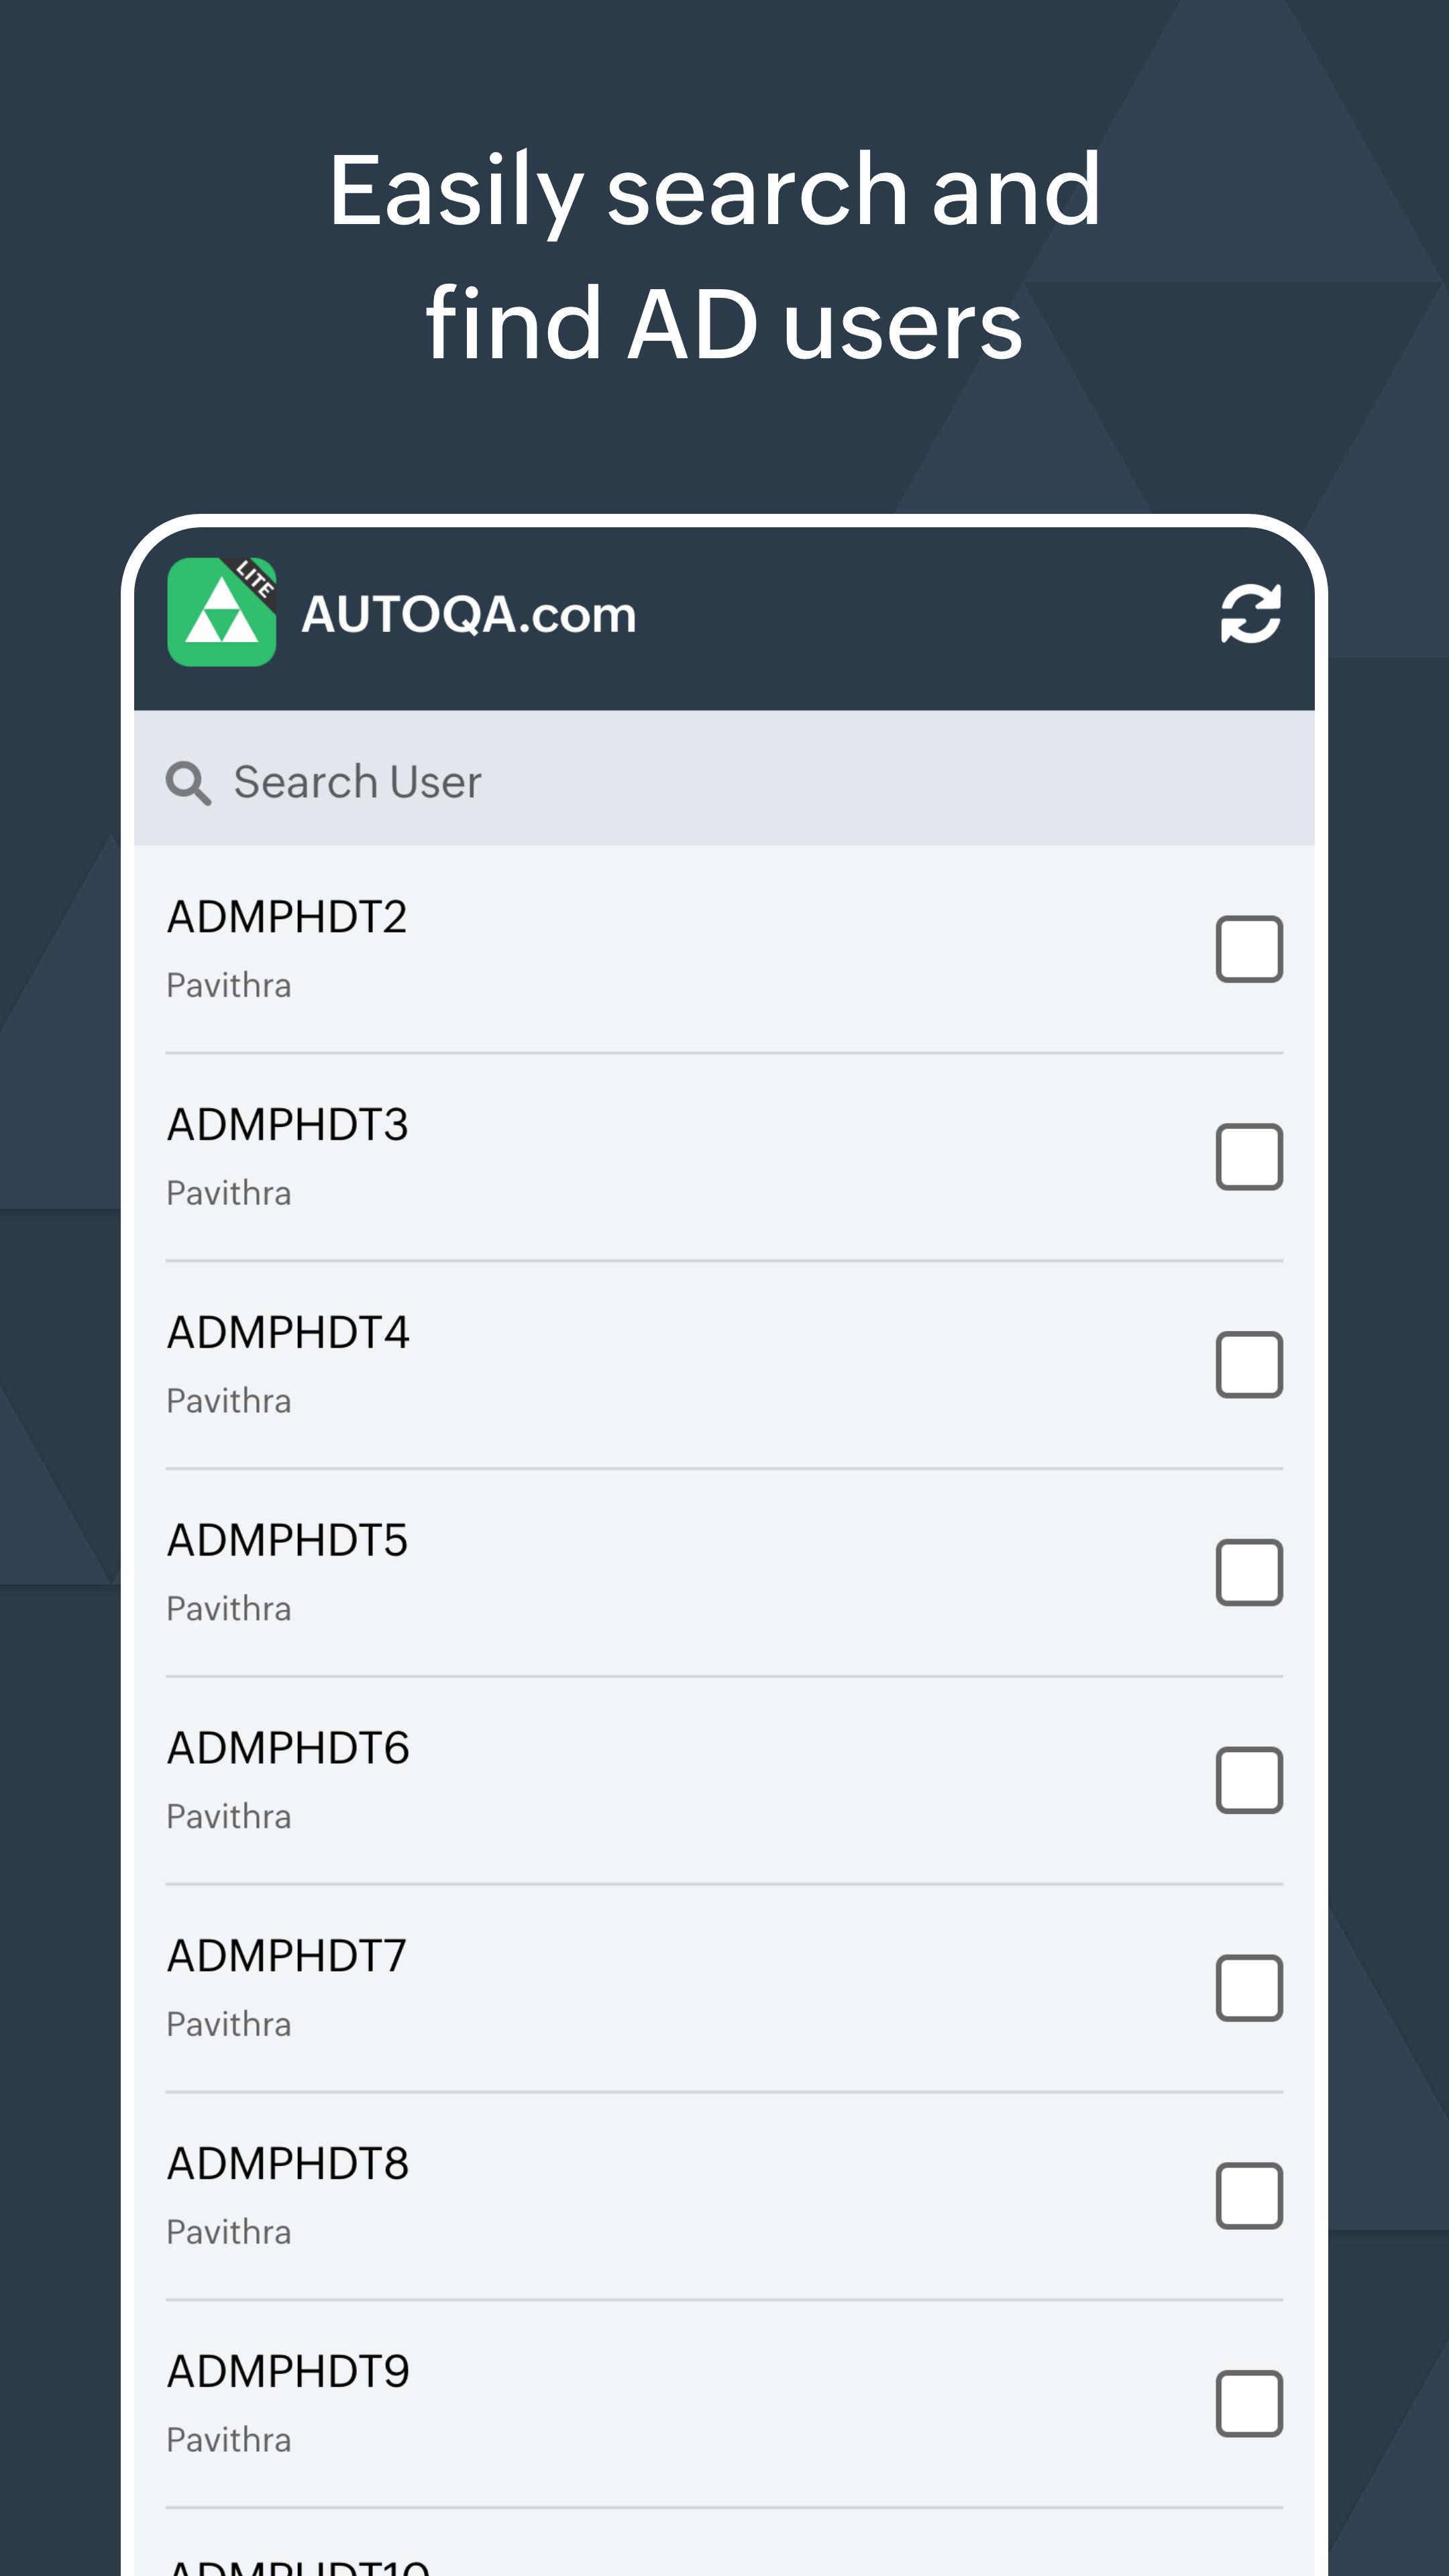Tap Pavithra under ADMPHDT4
The image size is (1449, 2576).
click(x=229, y=1401)
